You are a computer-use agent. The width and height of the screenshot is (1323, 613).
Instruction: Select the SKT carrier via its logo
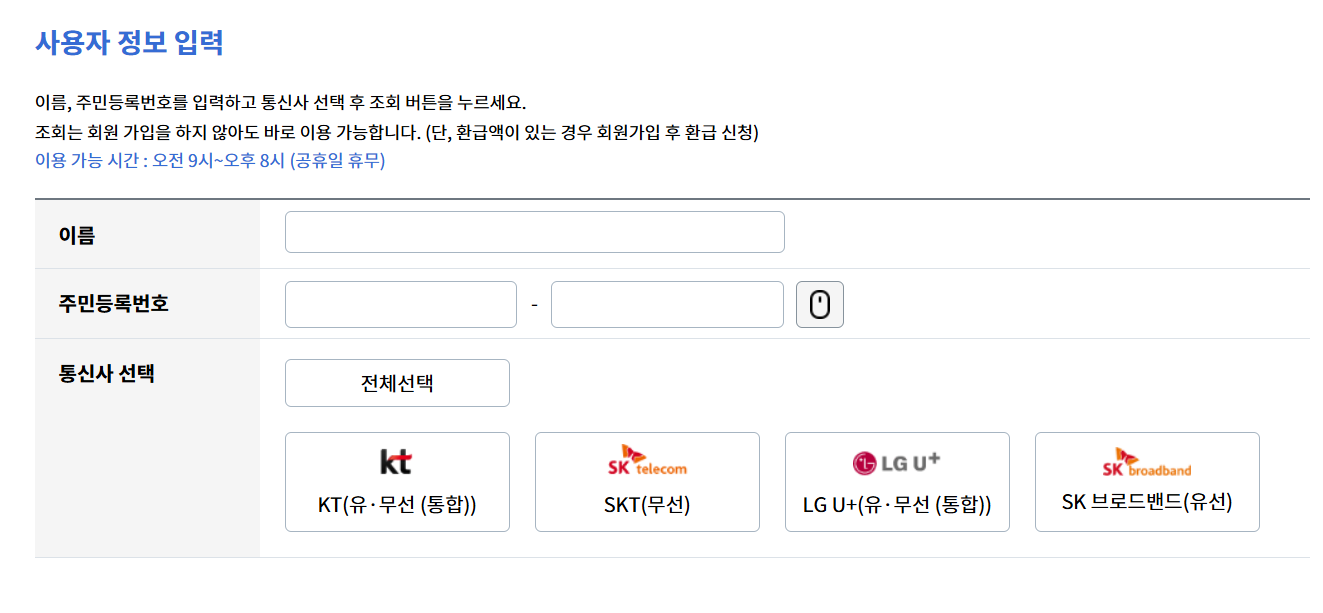(x=646, y=461)
